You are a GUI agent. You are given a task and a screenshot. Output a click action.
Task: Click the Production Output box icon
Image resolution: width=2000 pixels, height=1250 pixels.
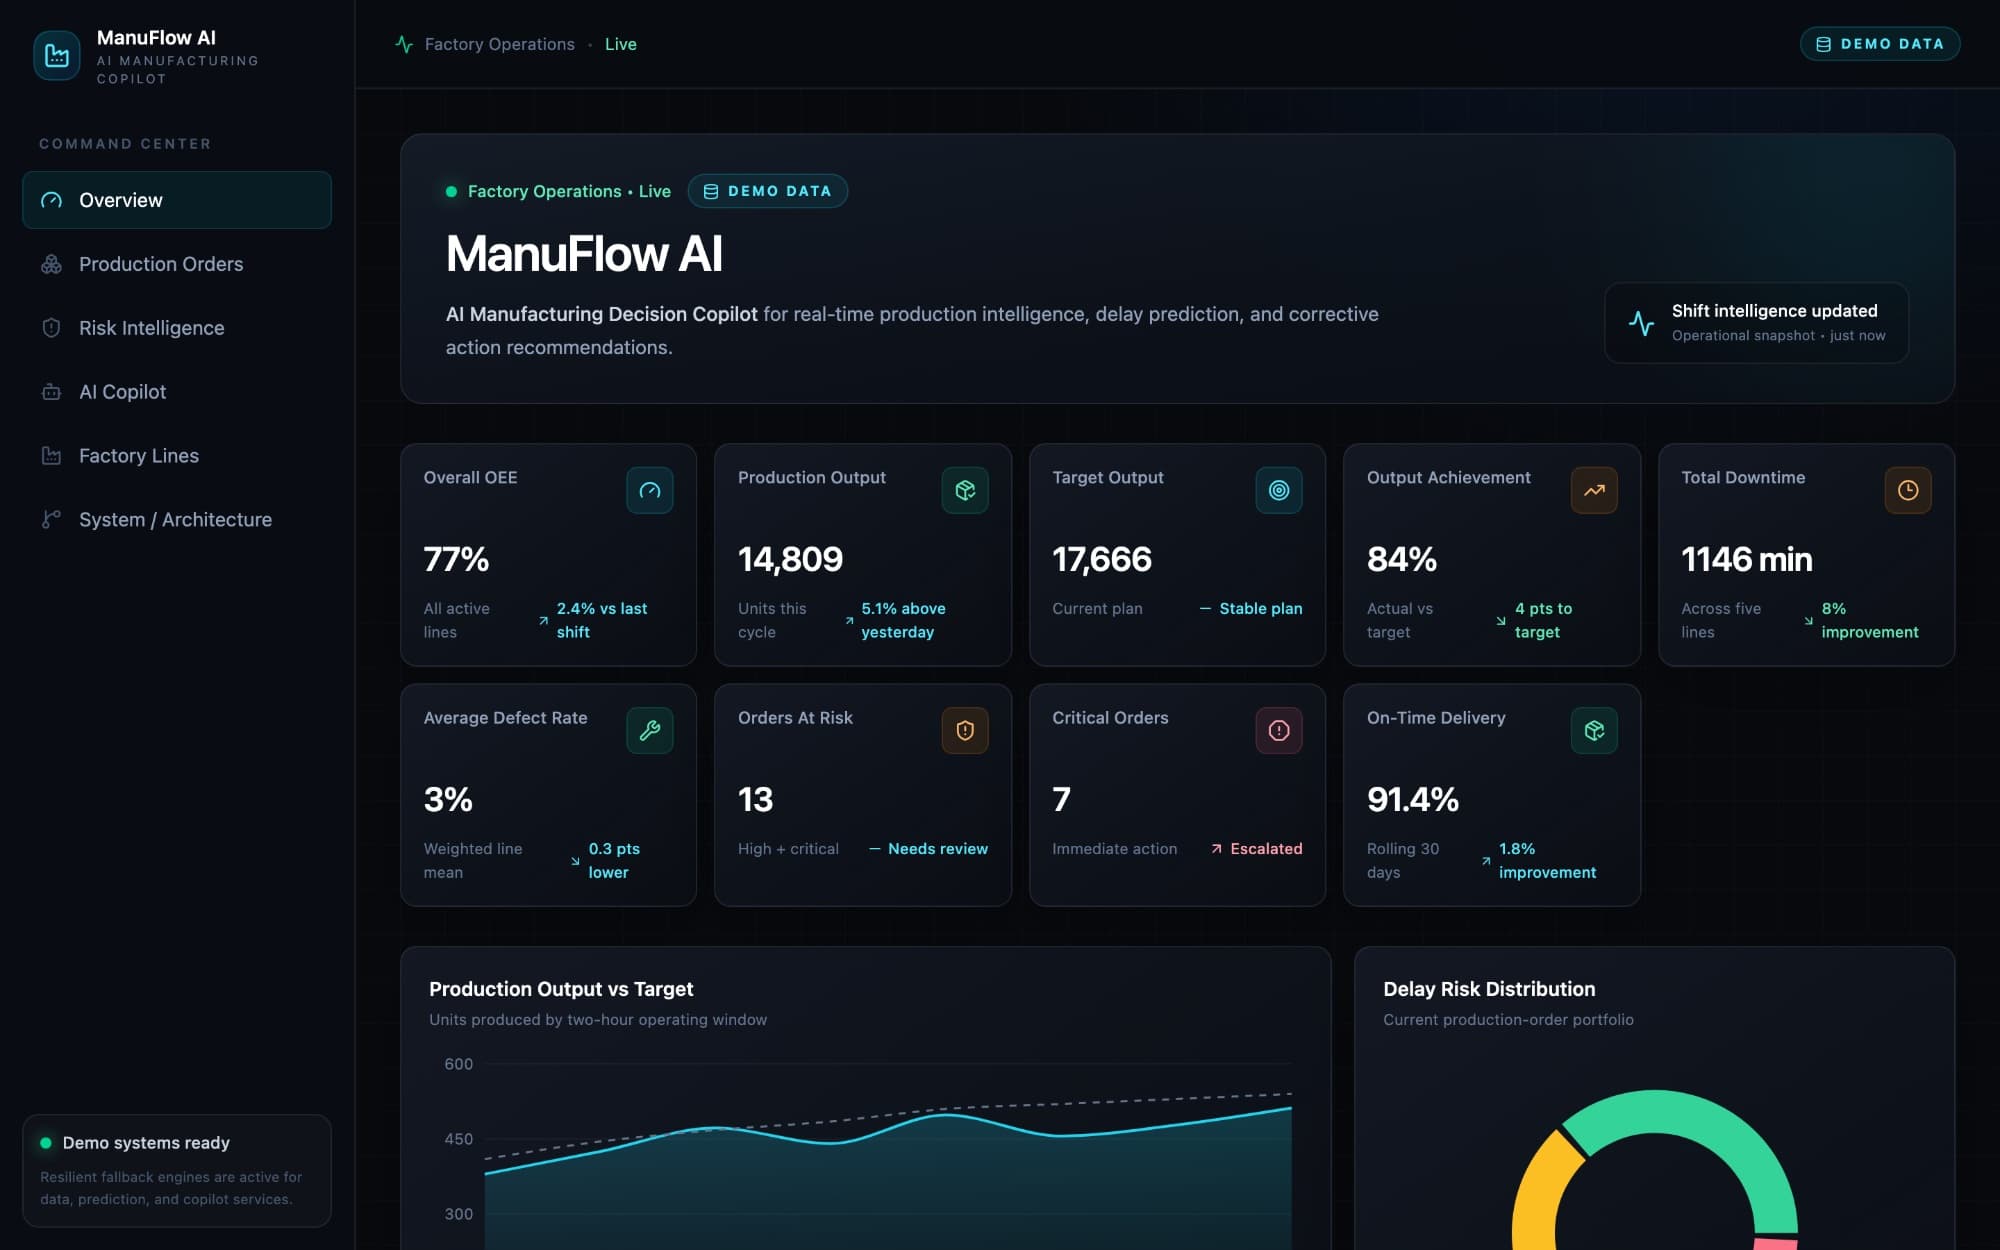pos(965,490)
